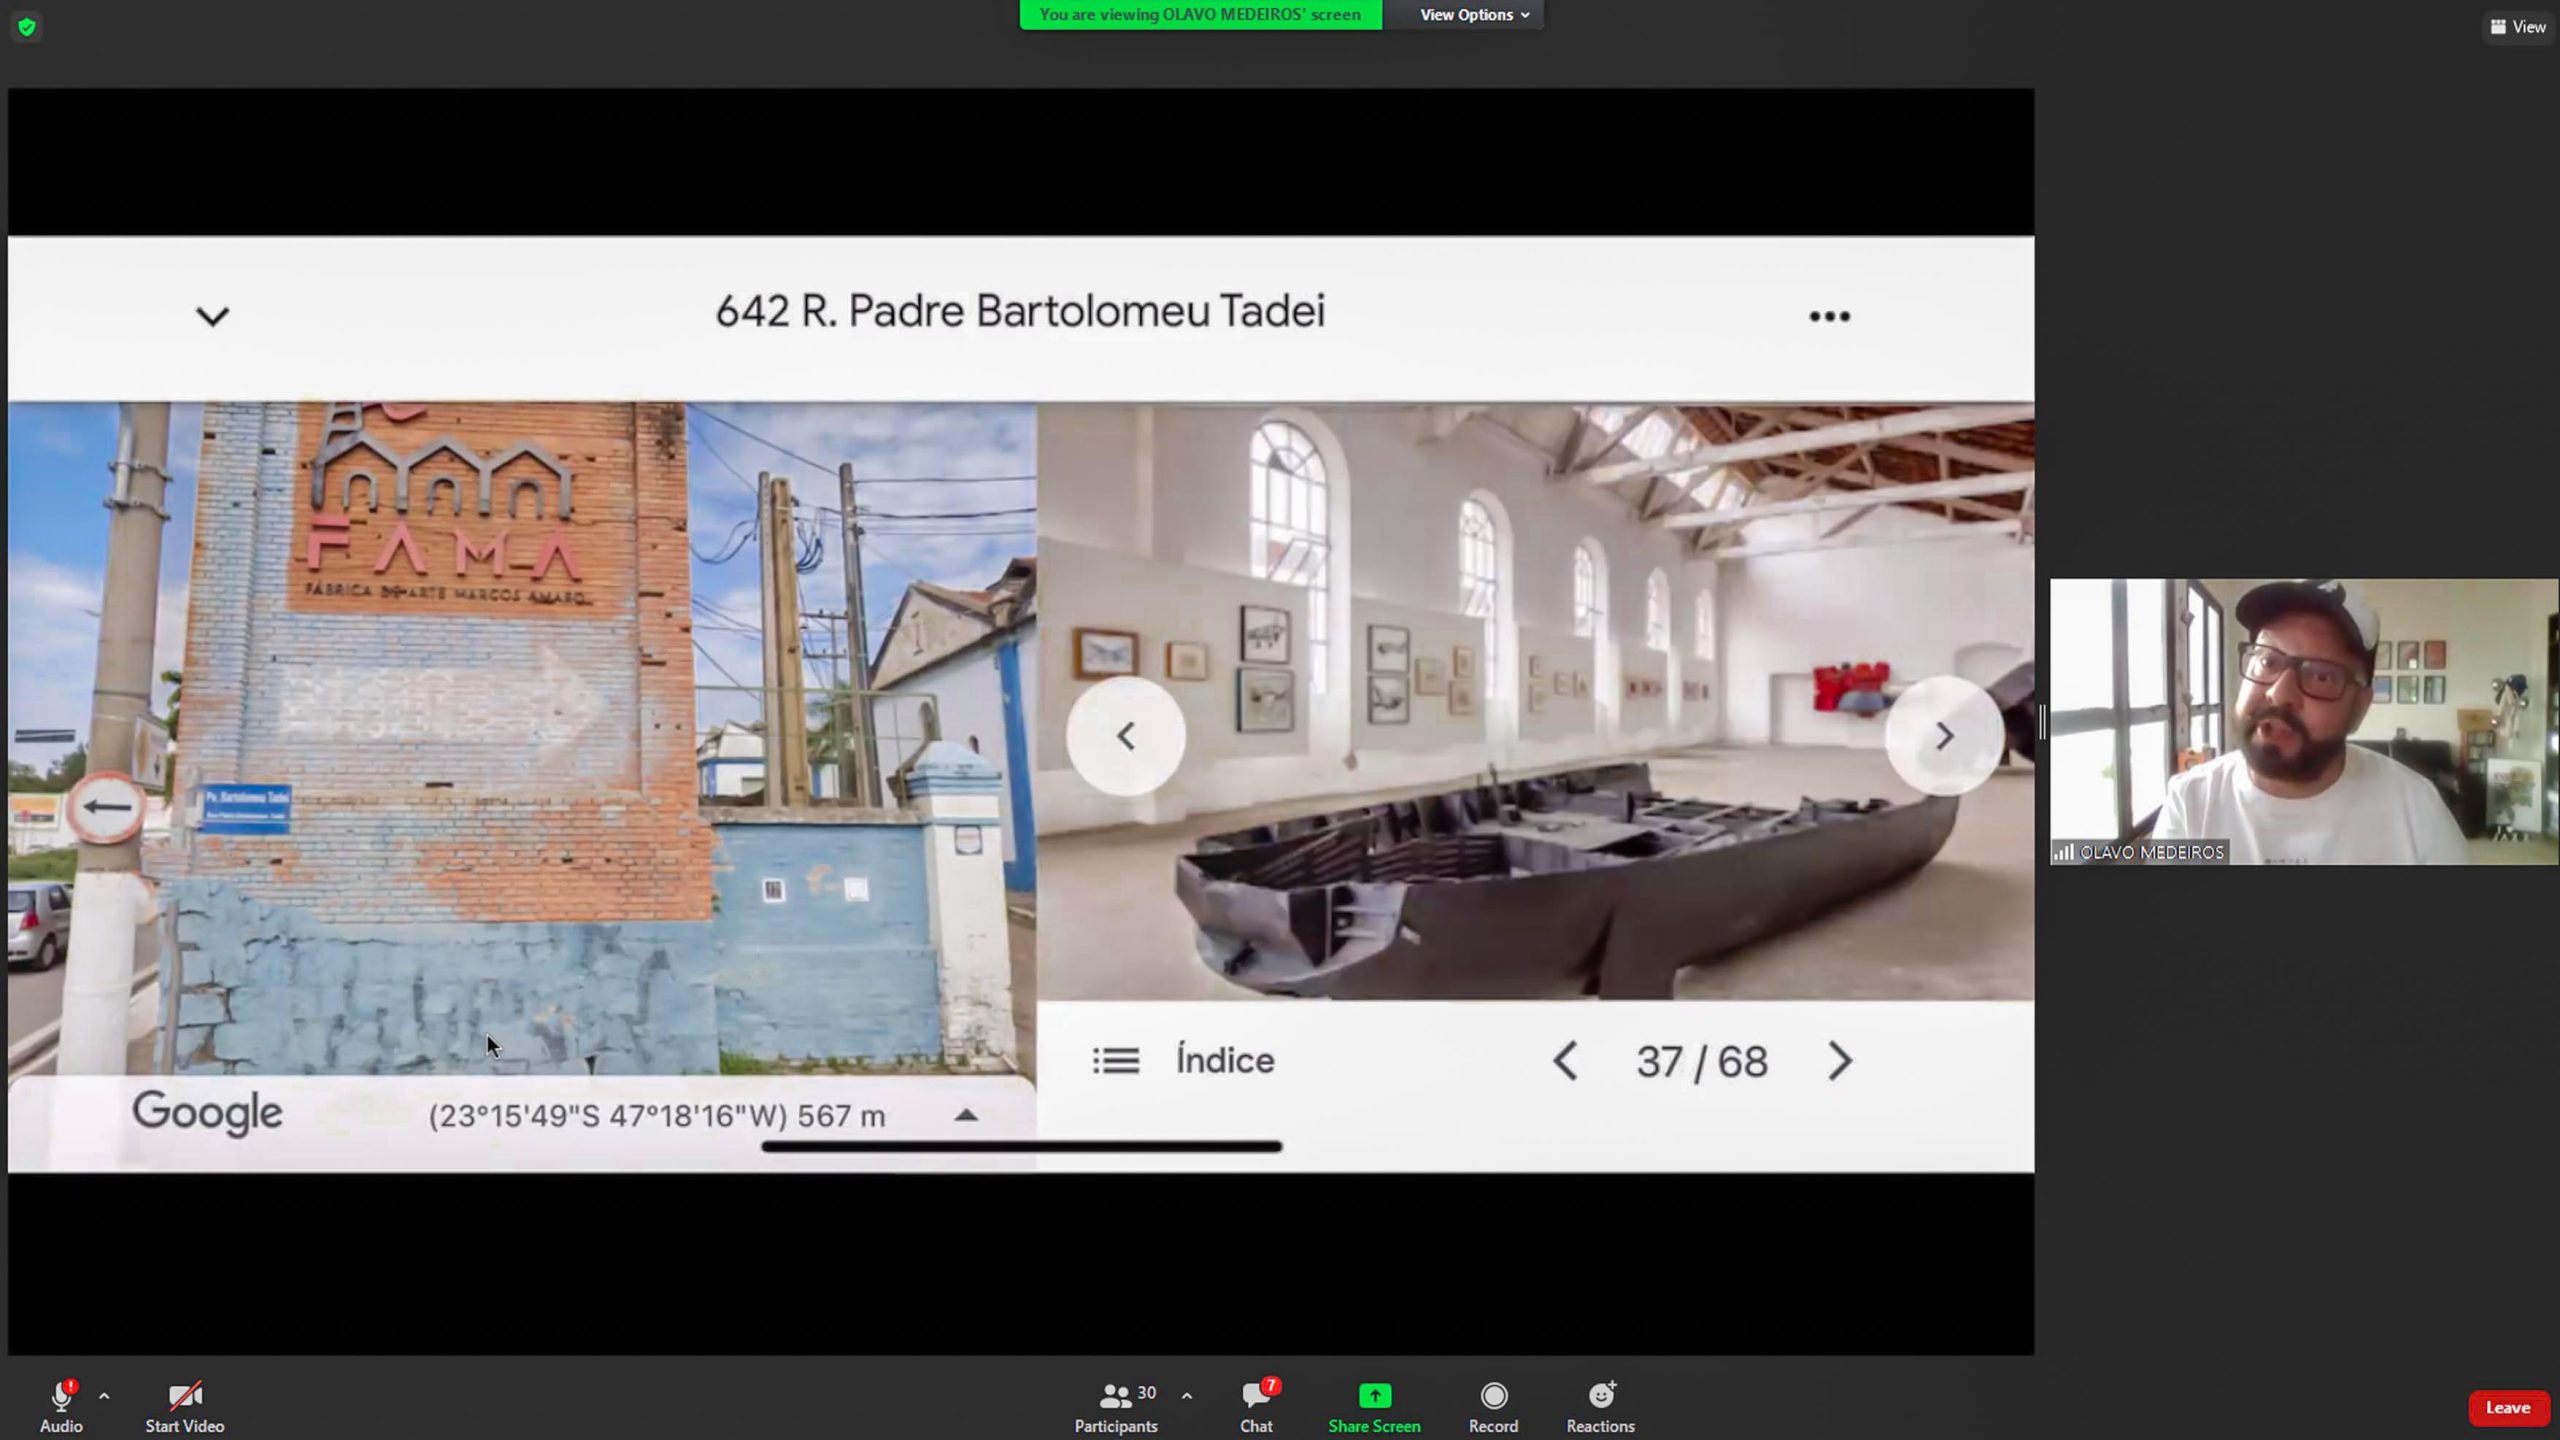The width and height of the screenshot is (2560, 1440).
Task: Click the green Share Screen icon
Action: (1374, 1396)
